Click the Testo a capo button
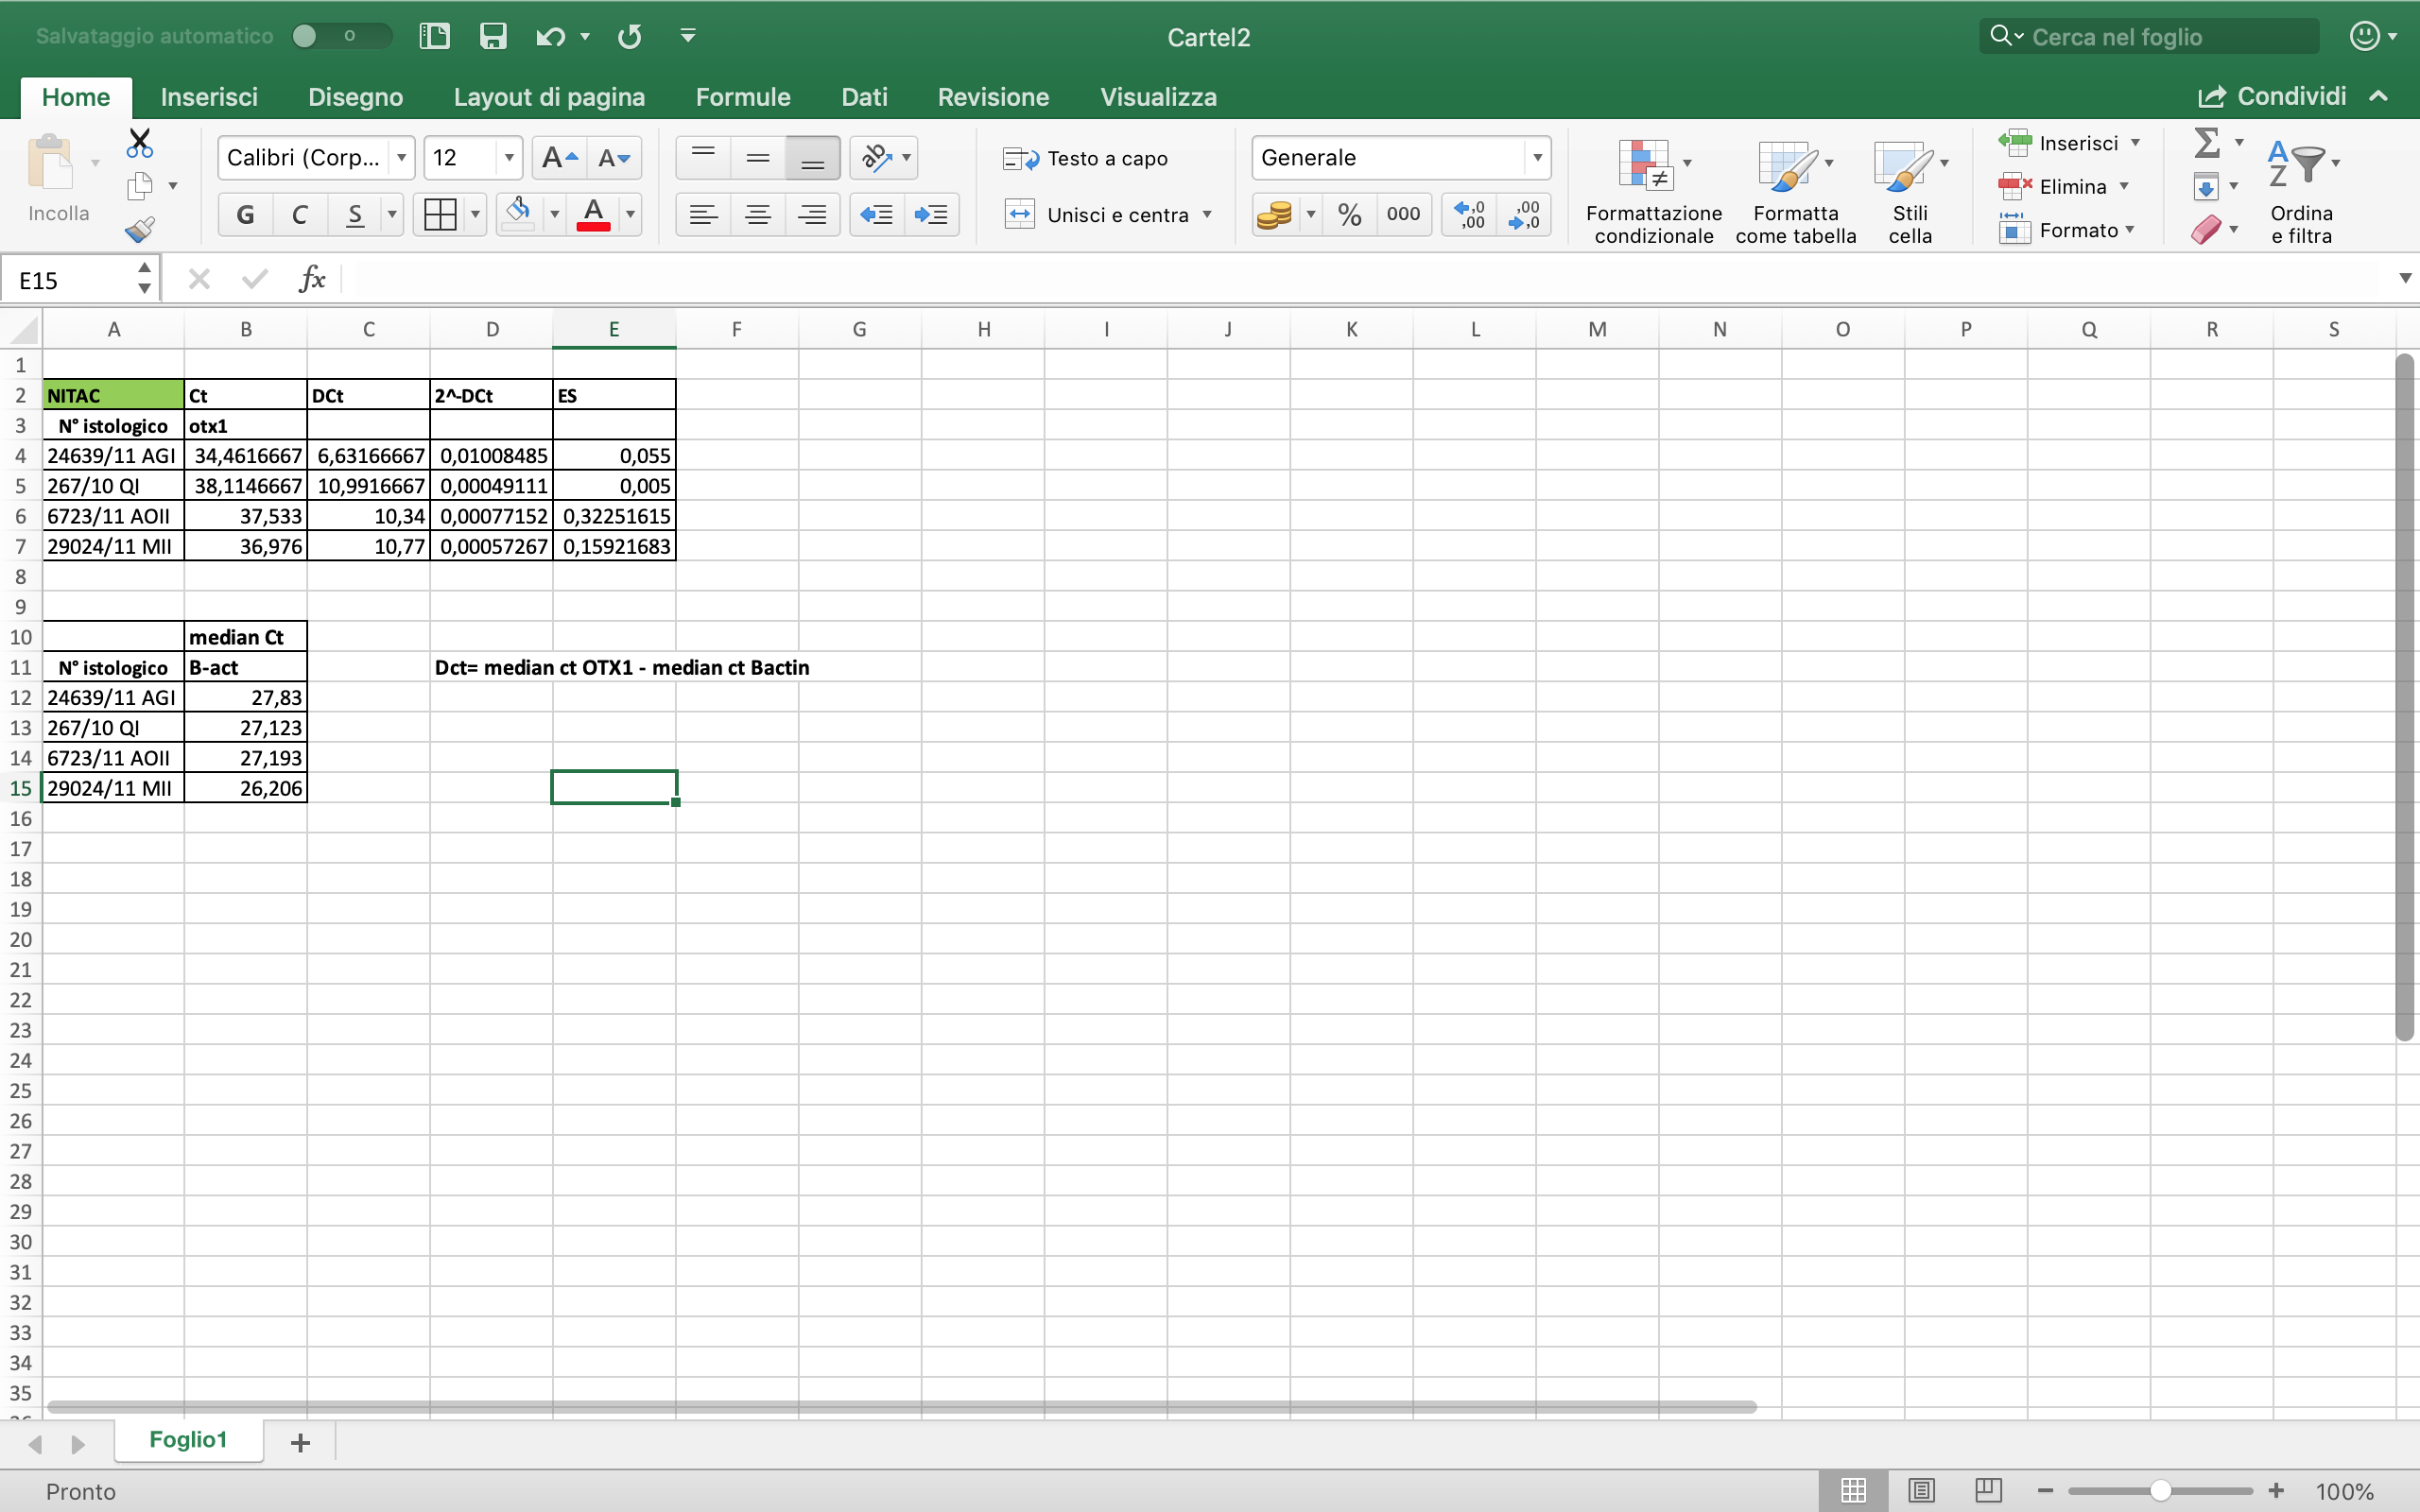Image resolution: width=2420 pixels, height=1512 pixels. 1086,158
